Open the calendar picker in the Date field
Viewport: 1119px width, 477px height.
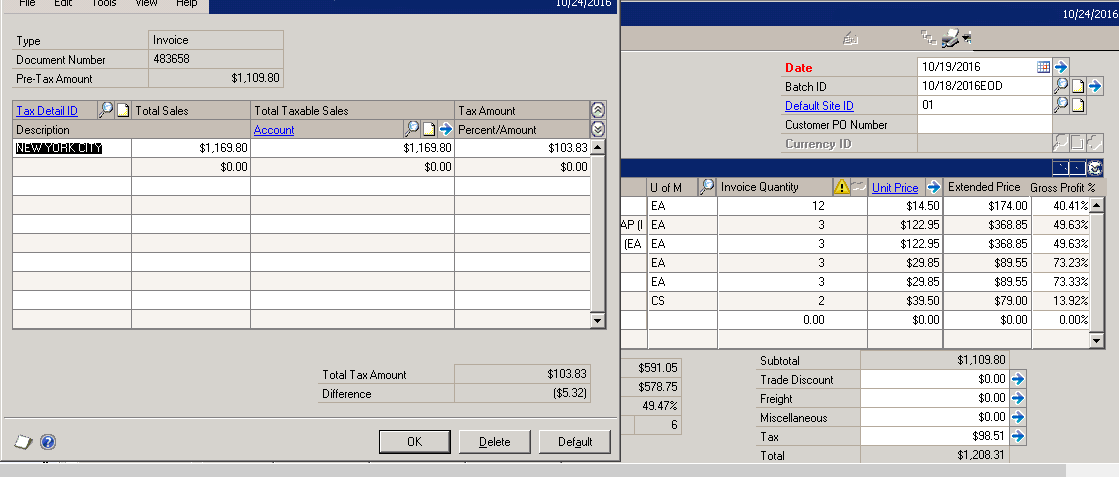click(1043, 67)
